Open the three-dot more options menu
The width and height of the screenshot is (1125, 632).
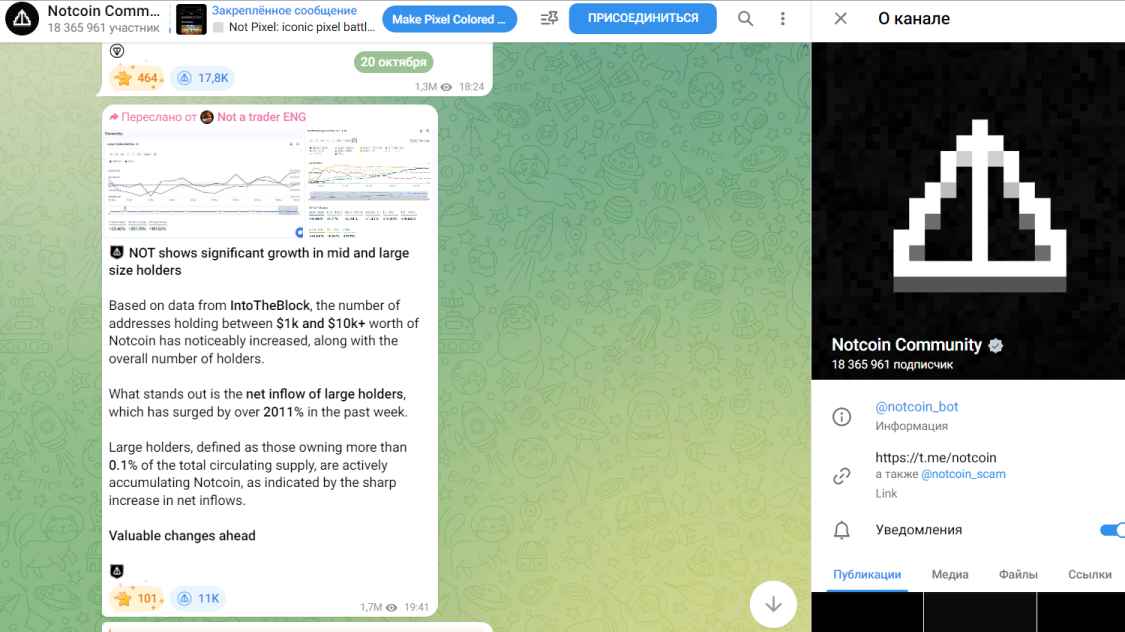783,19
